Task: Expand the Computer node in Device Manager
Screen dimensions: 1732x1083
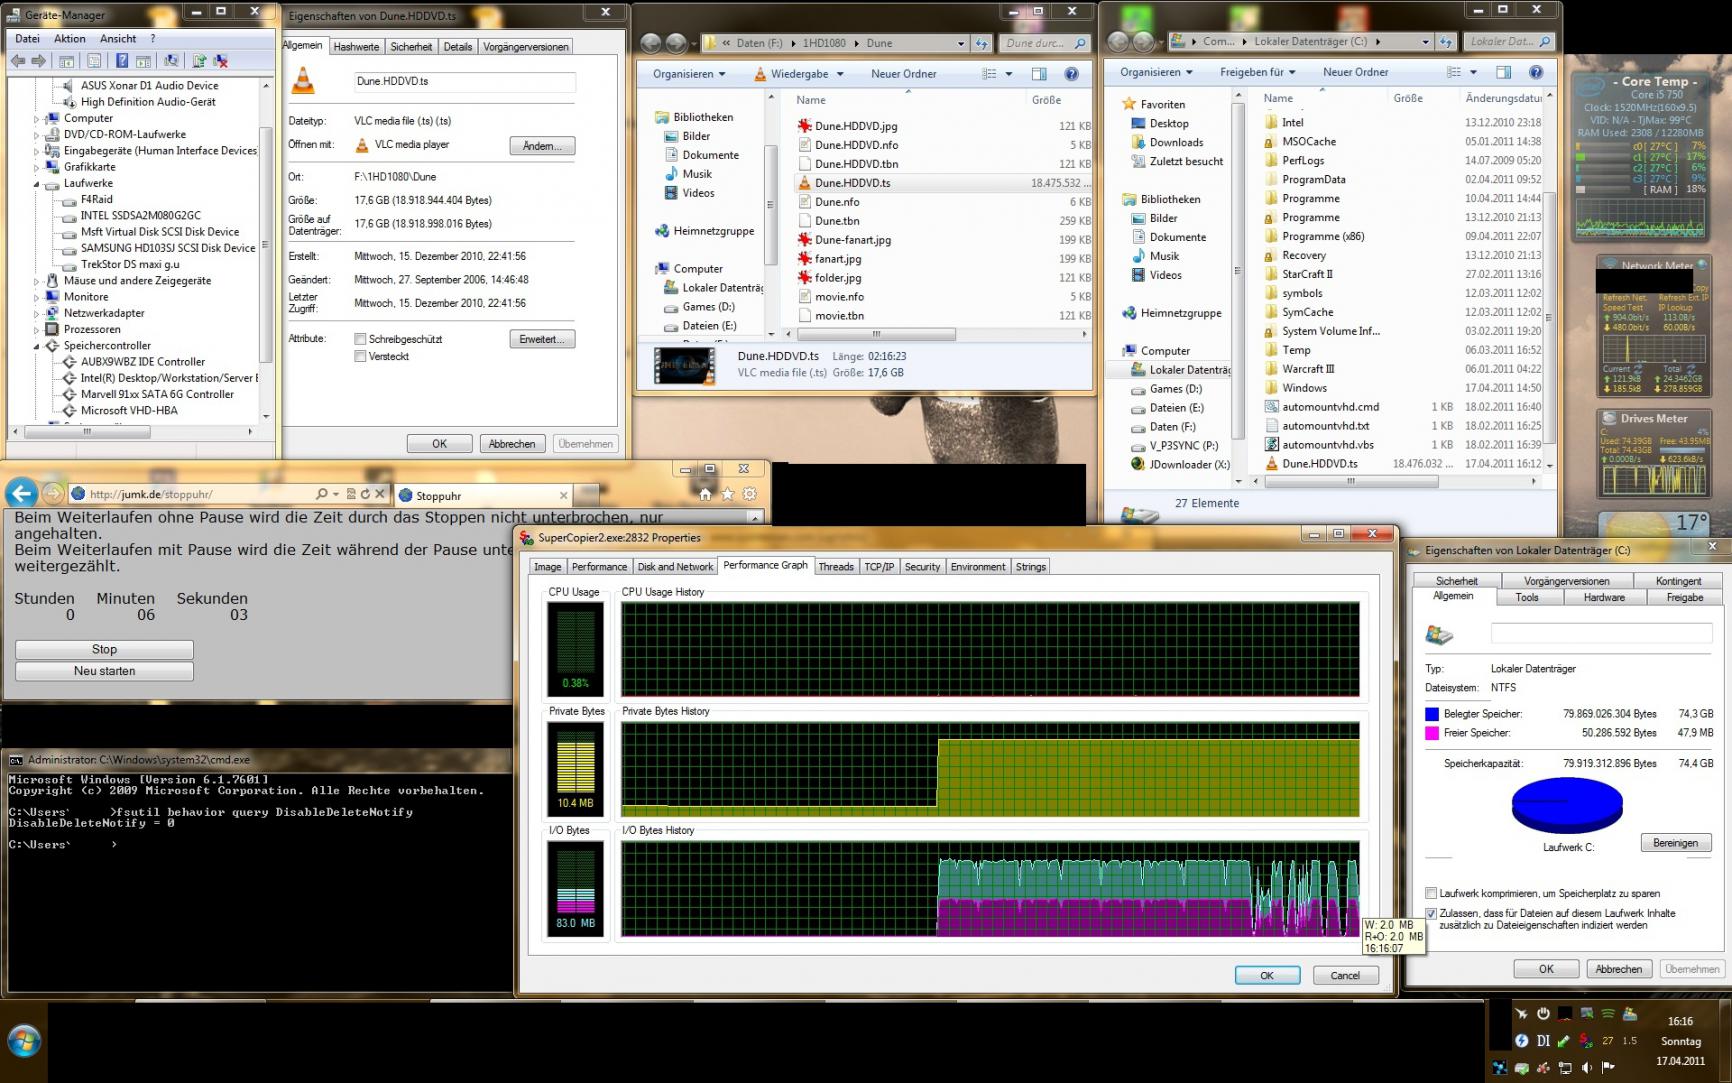Action: (37, 118)
